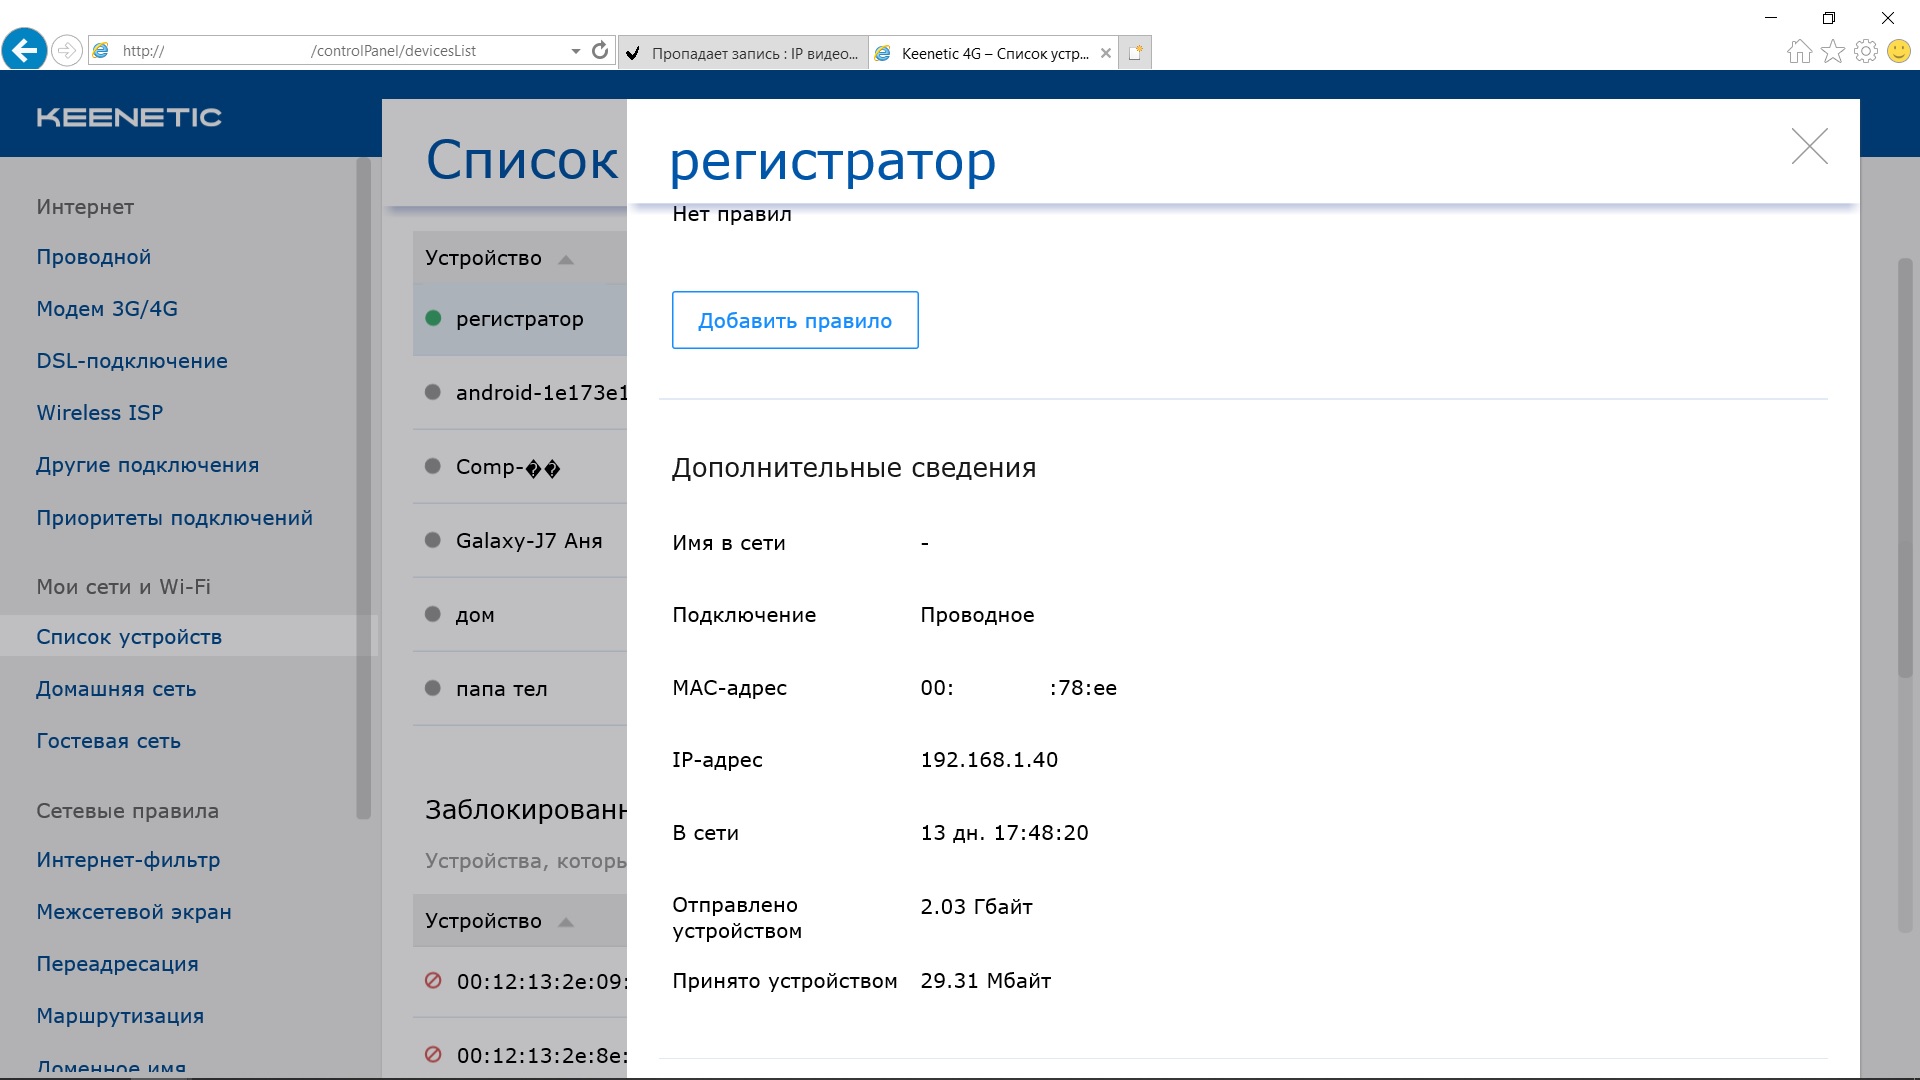Screen dimensions: 1920x1080
Task: Click the Keenetic logo
Action: 129,117
